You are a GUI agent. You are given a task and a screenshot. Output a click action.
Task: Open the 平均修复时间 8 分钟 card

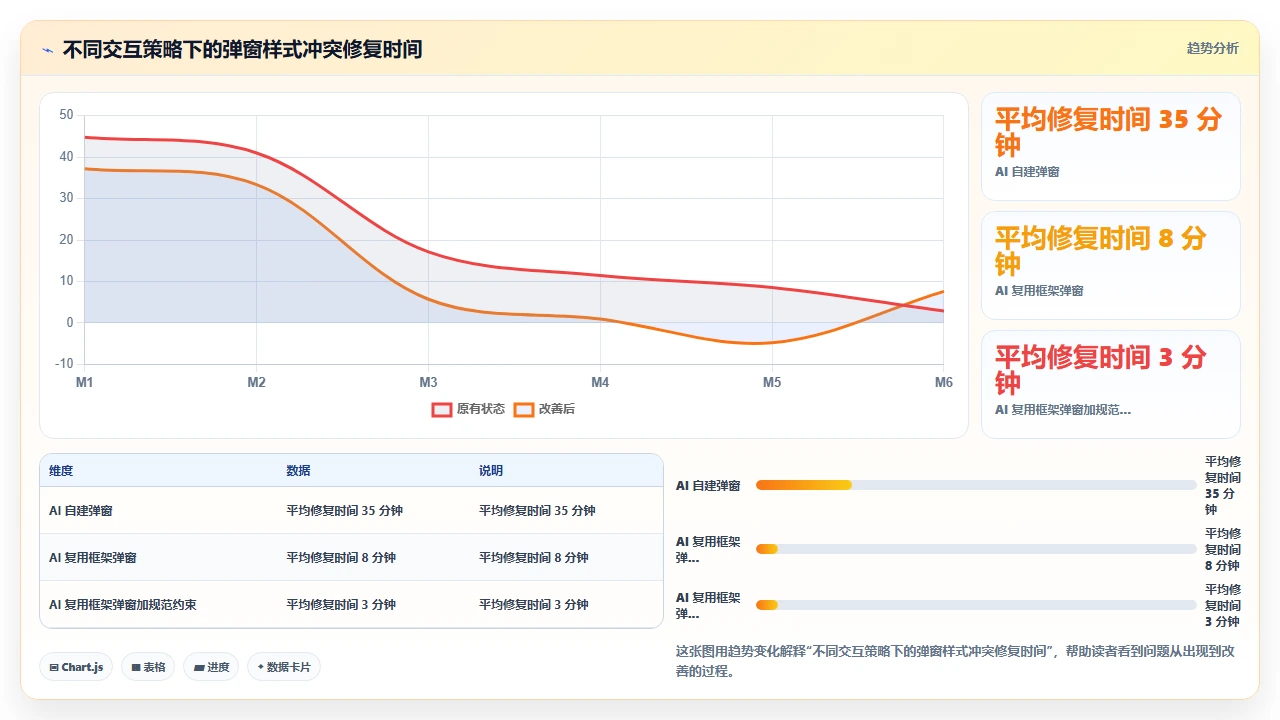point(1111,266)
